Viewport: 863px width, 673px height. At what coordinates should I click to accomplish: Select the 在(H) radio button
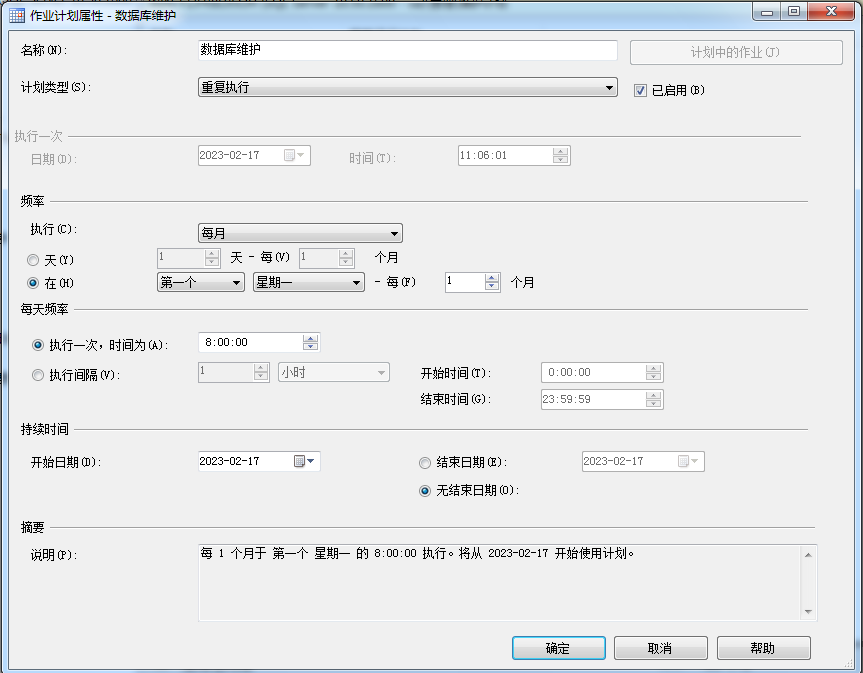click(x=33, y=283)
